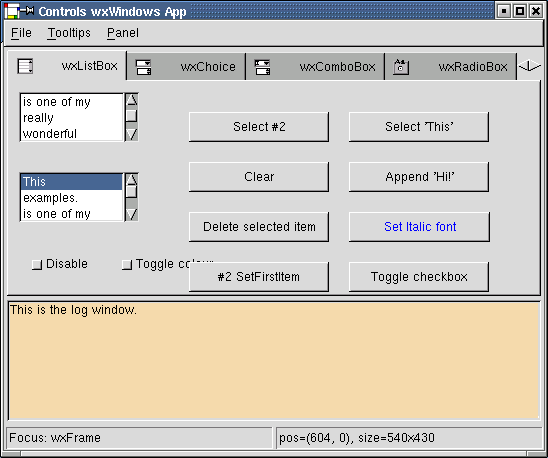Click the blue Set Italic font button

pos(419,227)
